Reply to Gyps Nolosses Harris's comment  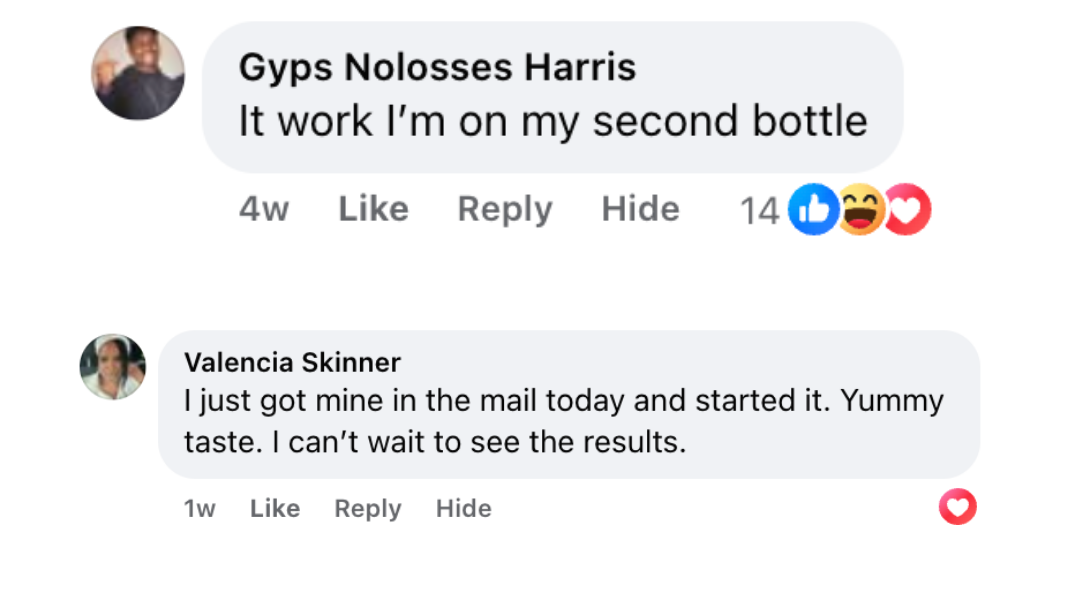(x=504, y=209)
